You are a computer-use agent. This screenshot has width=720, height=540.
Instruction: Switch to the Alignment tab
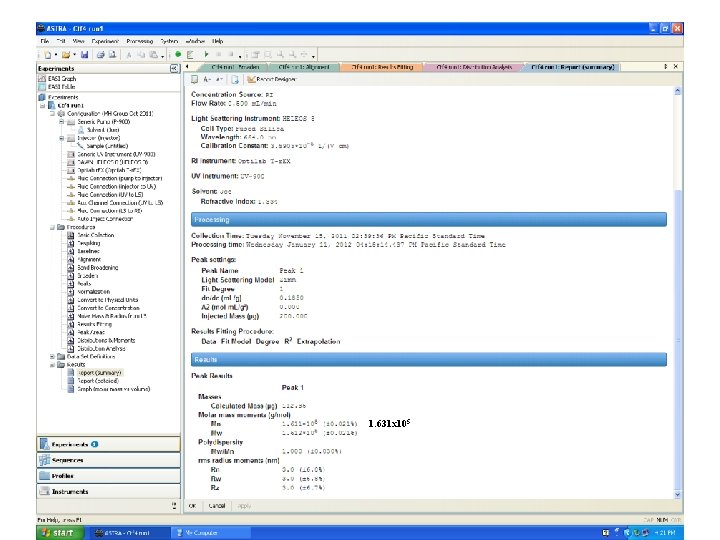(x=304, y=67)
